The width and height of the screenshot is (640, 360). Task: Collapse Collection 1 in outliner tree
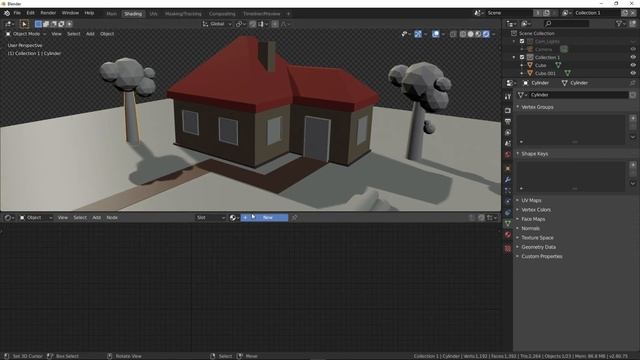point(514,58)
